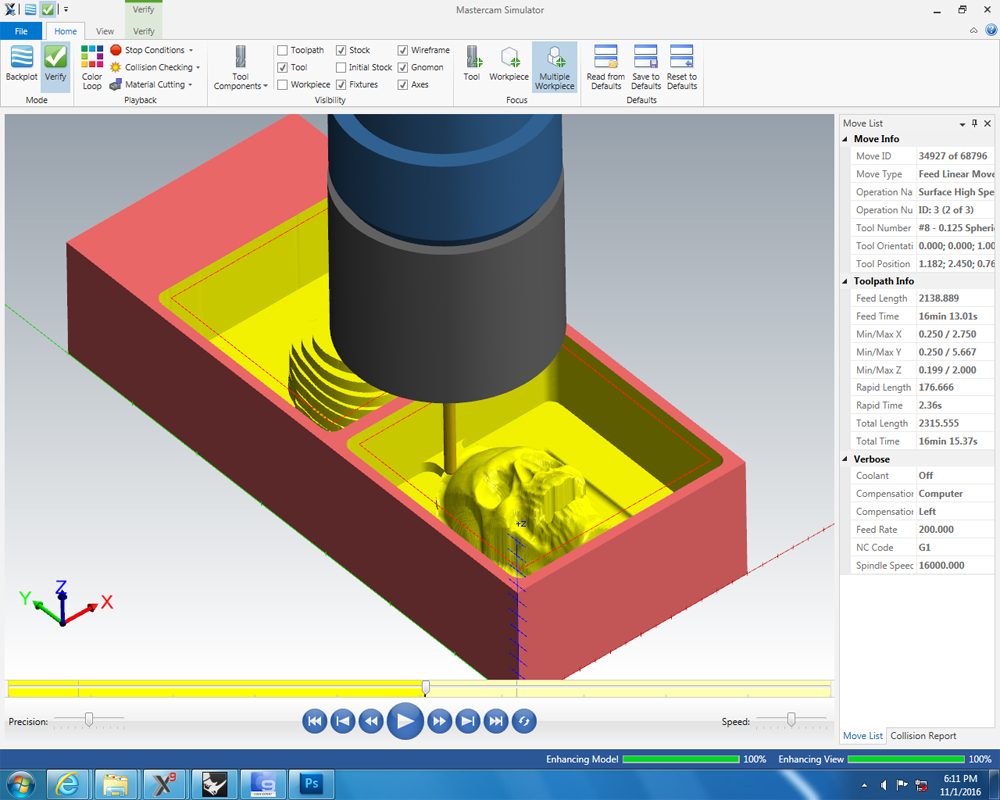This screenshot has width=1000, height=800.
Task: Switch to Move List tab
Action: coord(863,736)
